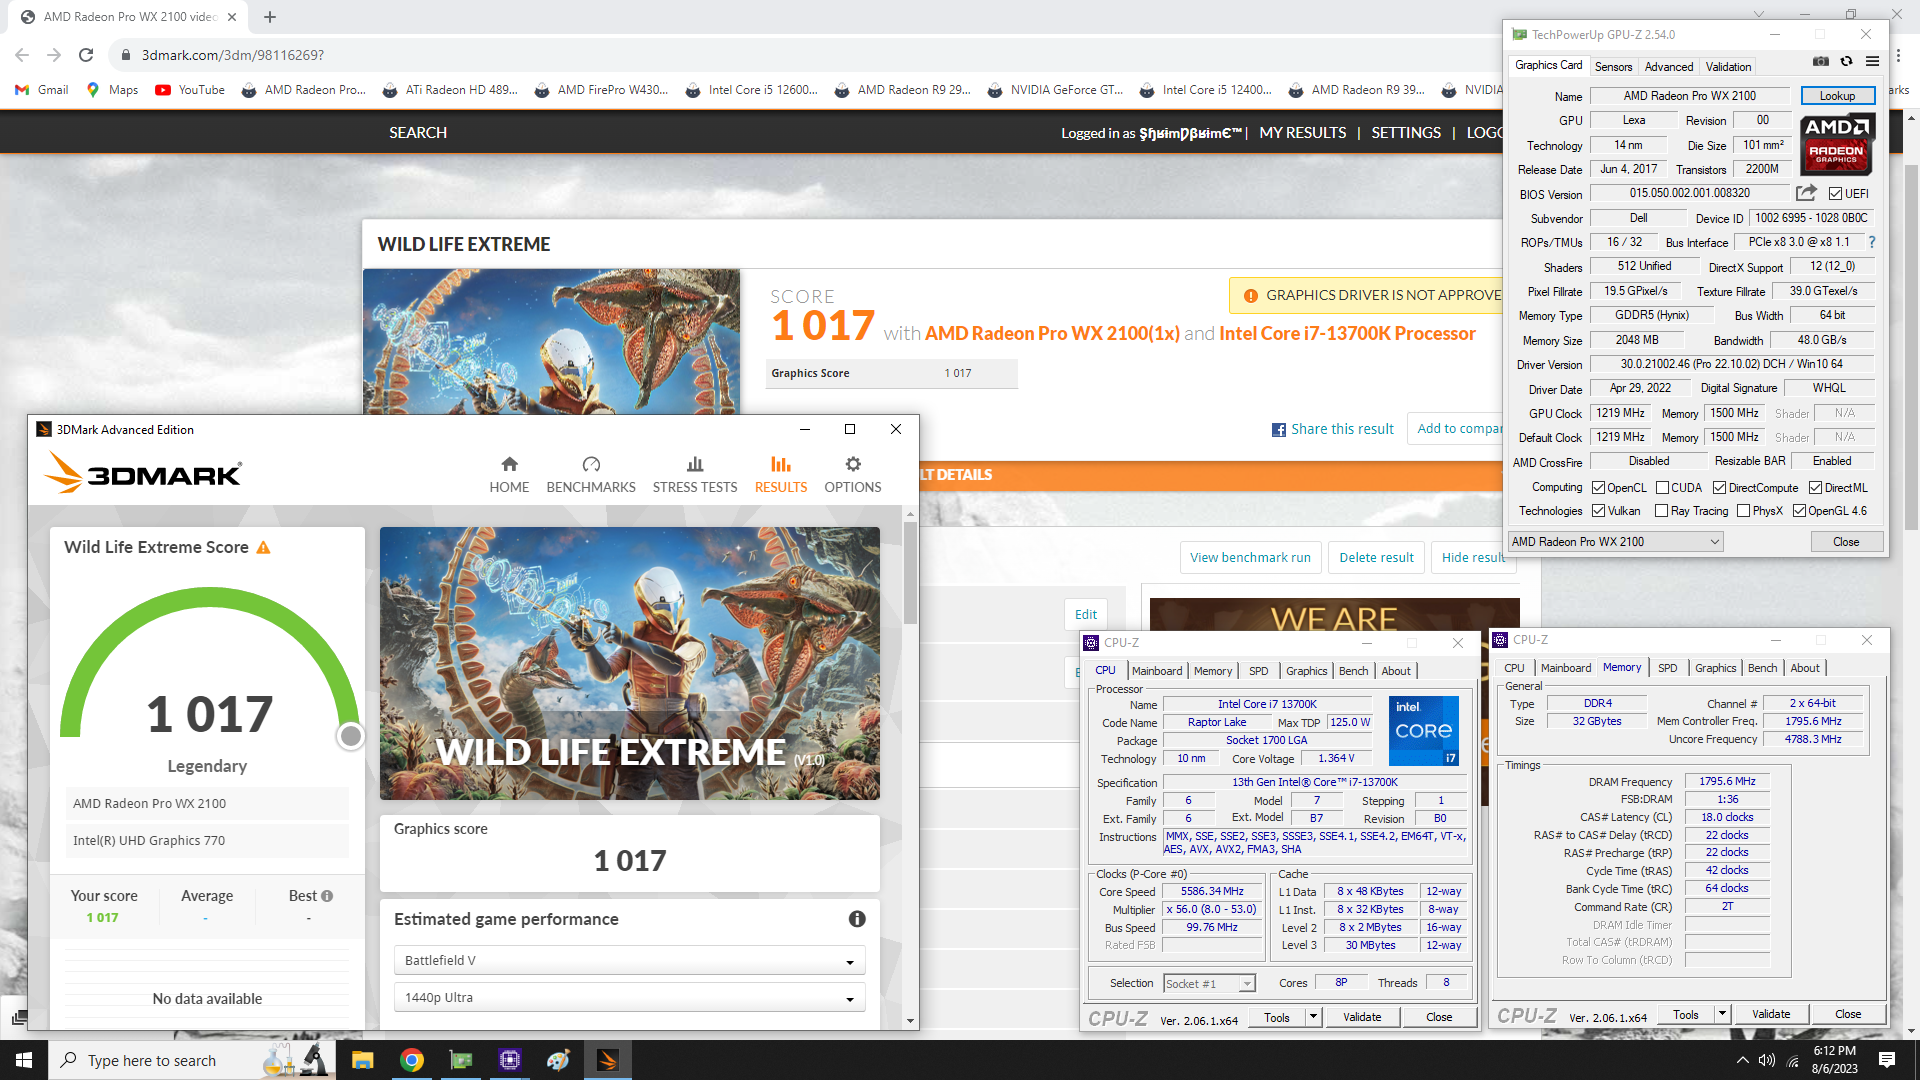Open MY RESULTS link on 3dmark.com
This screenshot has width=1920, height=1080.
point(1302,133)
